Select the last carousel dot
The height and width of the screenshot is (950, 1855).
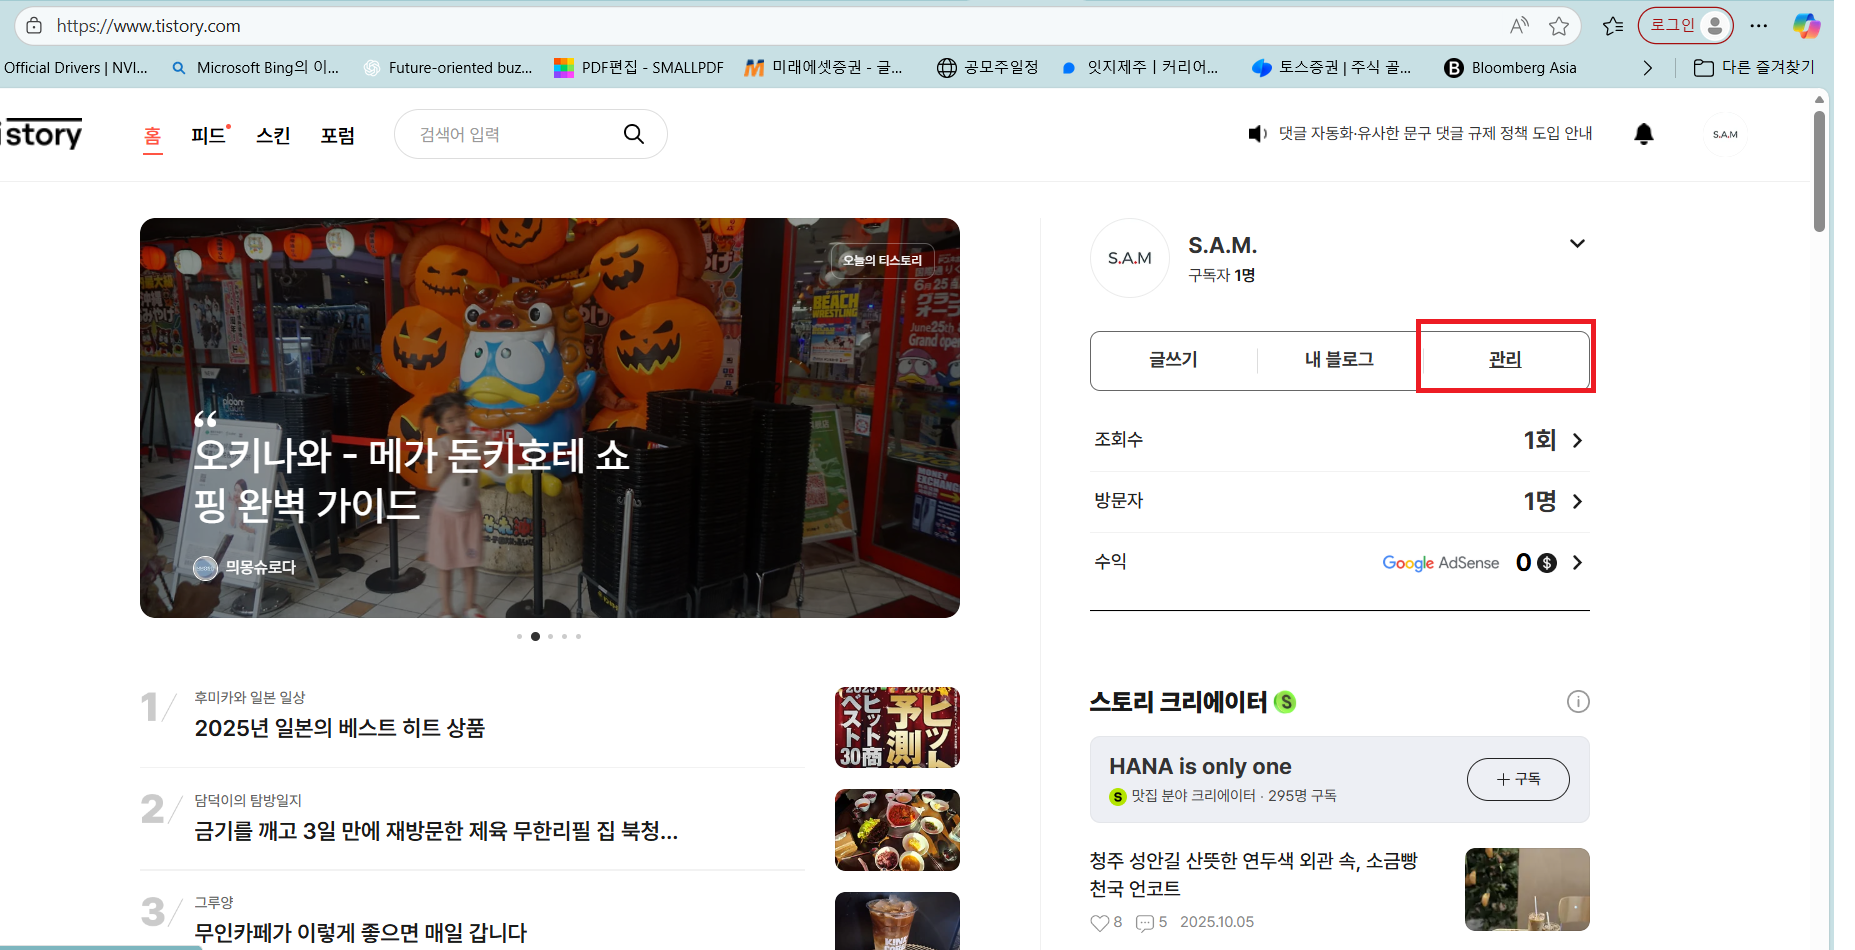578,636
